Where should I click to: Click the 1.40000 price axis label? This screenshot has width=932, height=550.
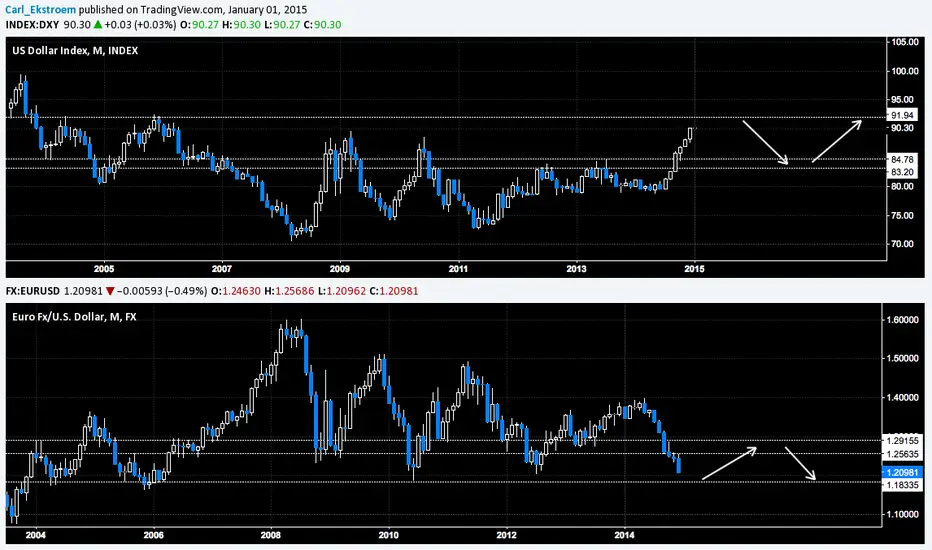coord(902,397)
